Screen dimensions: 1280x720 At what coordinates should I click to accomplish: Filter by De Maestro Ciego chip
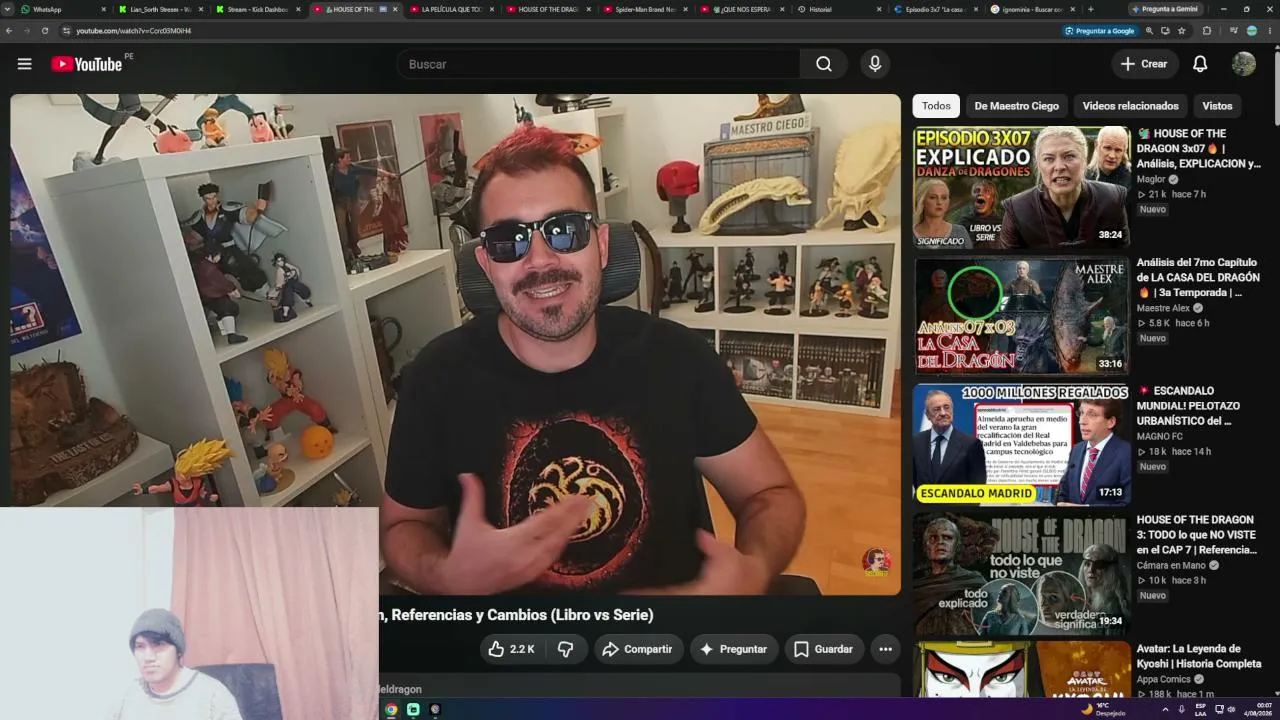point(1016,106)
